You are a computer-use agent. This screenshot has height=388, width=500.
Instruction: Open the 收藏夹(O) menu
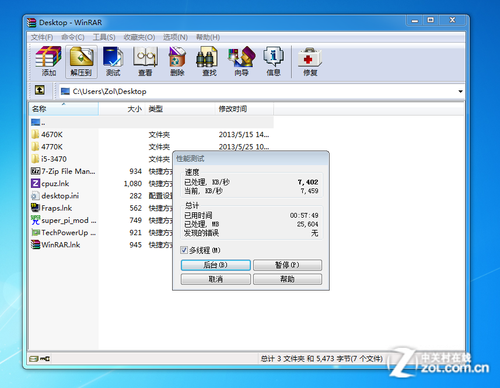point(139,37)
